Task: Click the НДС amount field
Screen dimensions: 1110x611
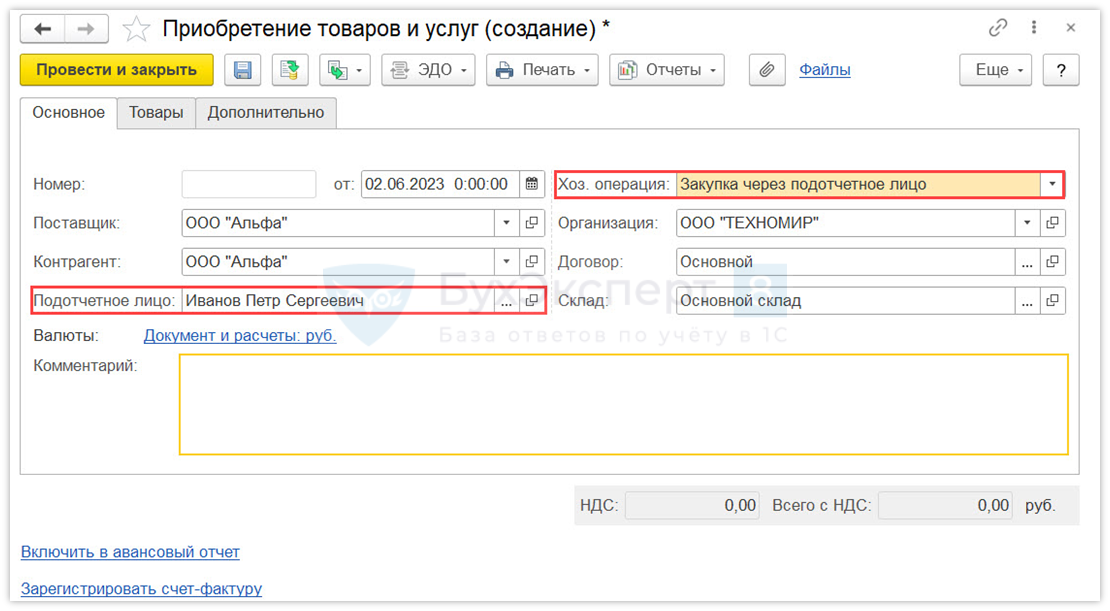Action: click(x=692, y=506)
